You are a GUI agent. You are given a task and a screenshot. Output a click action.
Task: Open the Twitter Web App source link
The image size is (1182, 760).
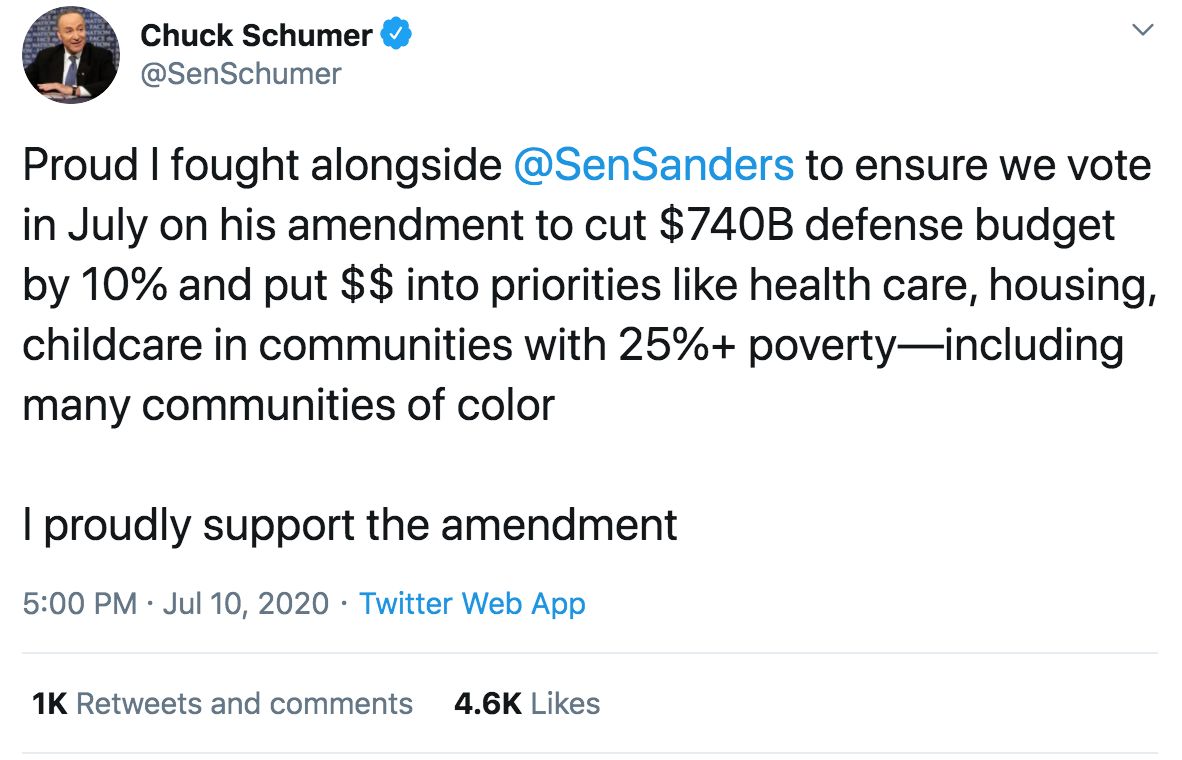pyautogui.click(x=472, y=603)
